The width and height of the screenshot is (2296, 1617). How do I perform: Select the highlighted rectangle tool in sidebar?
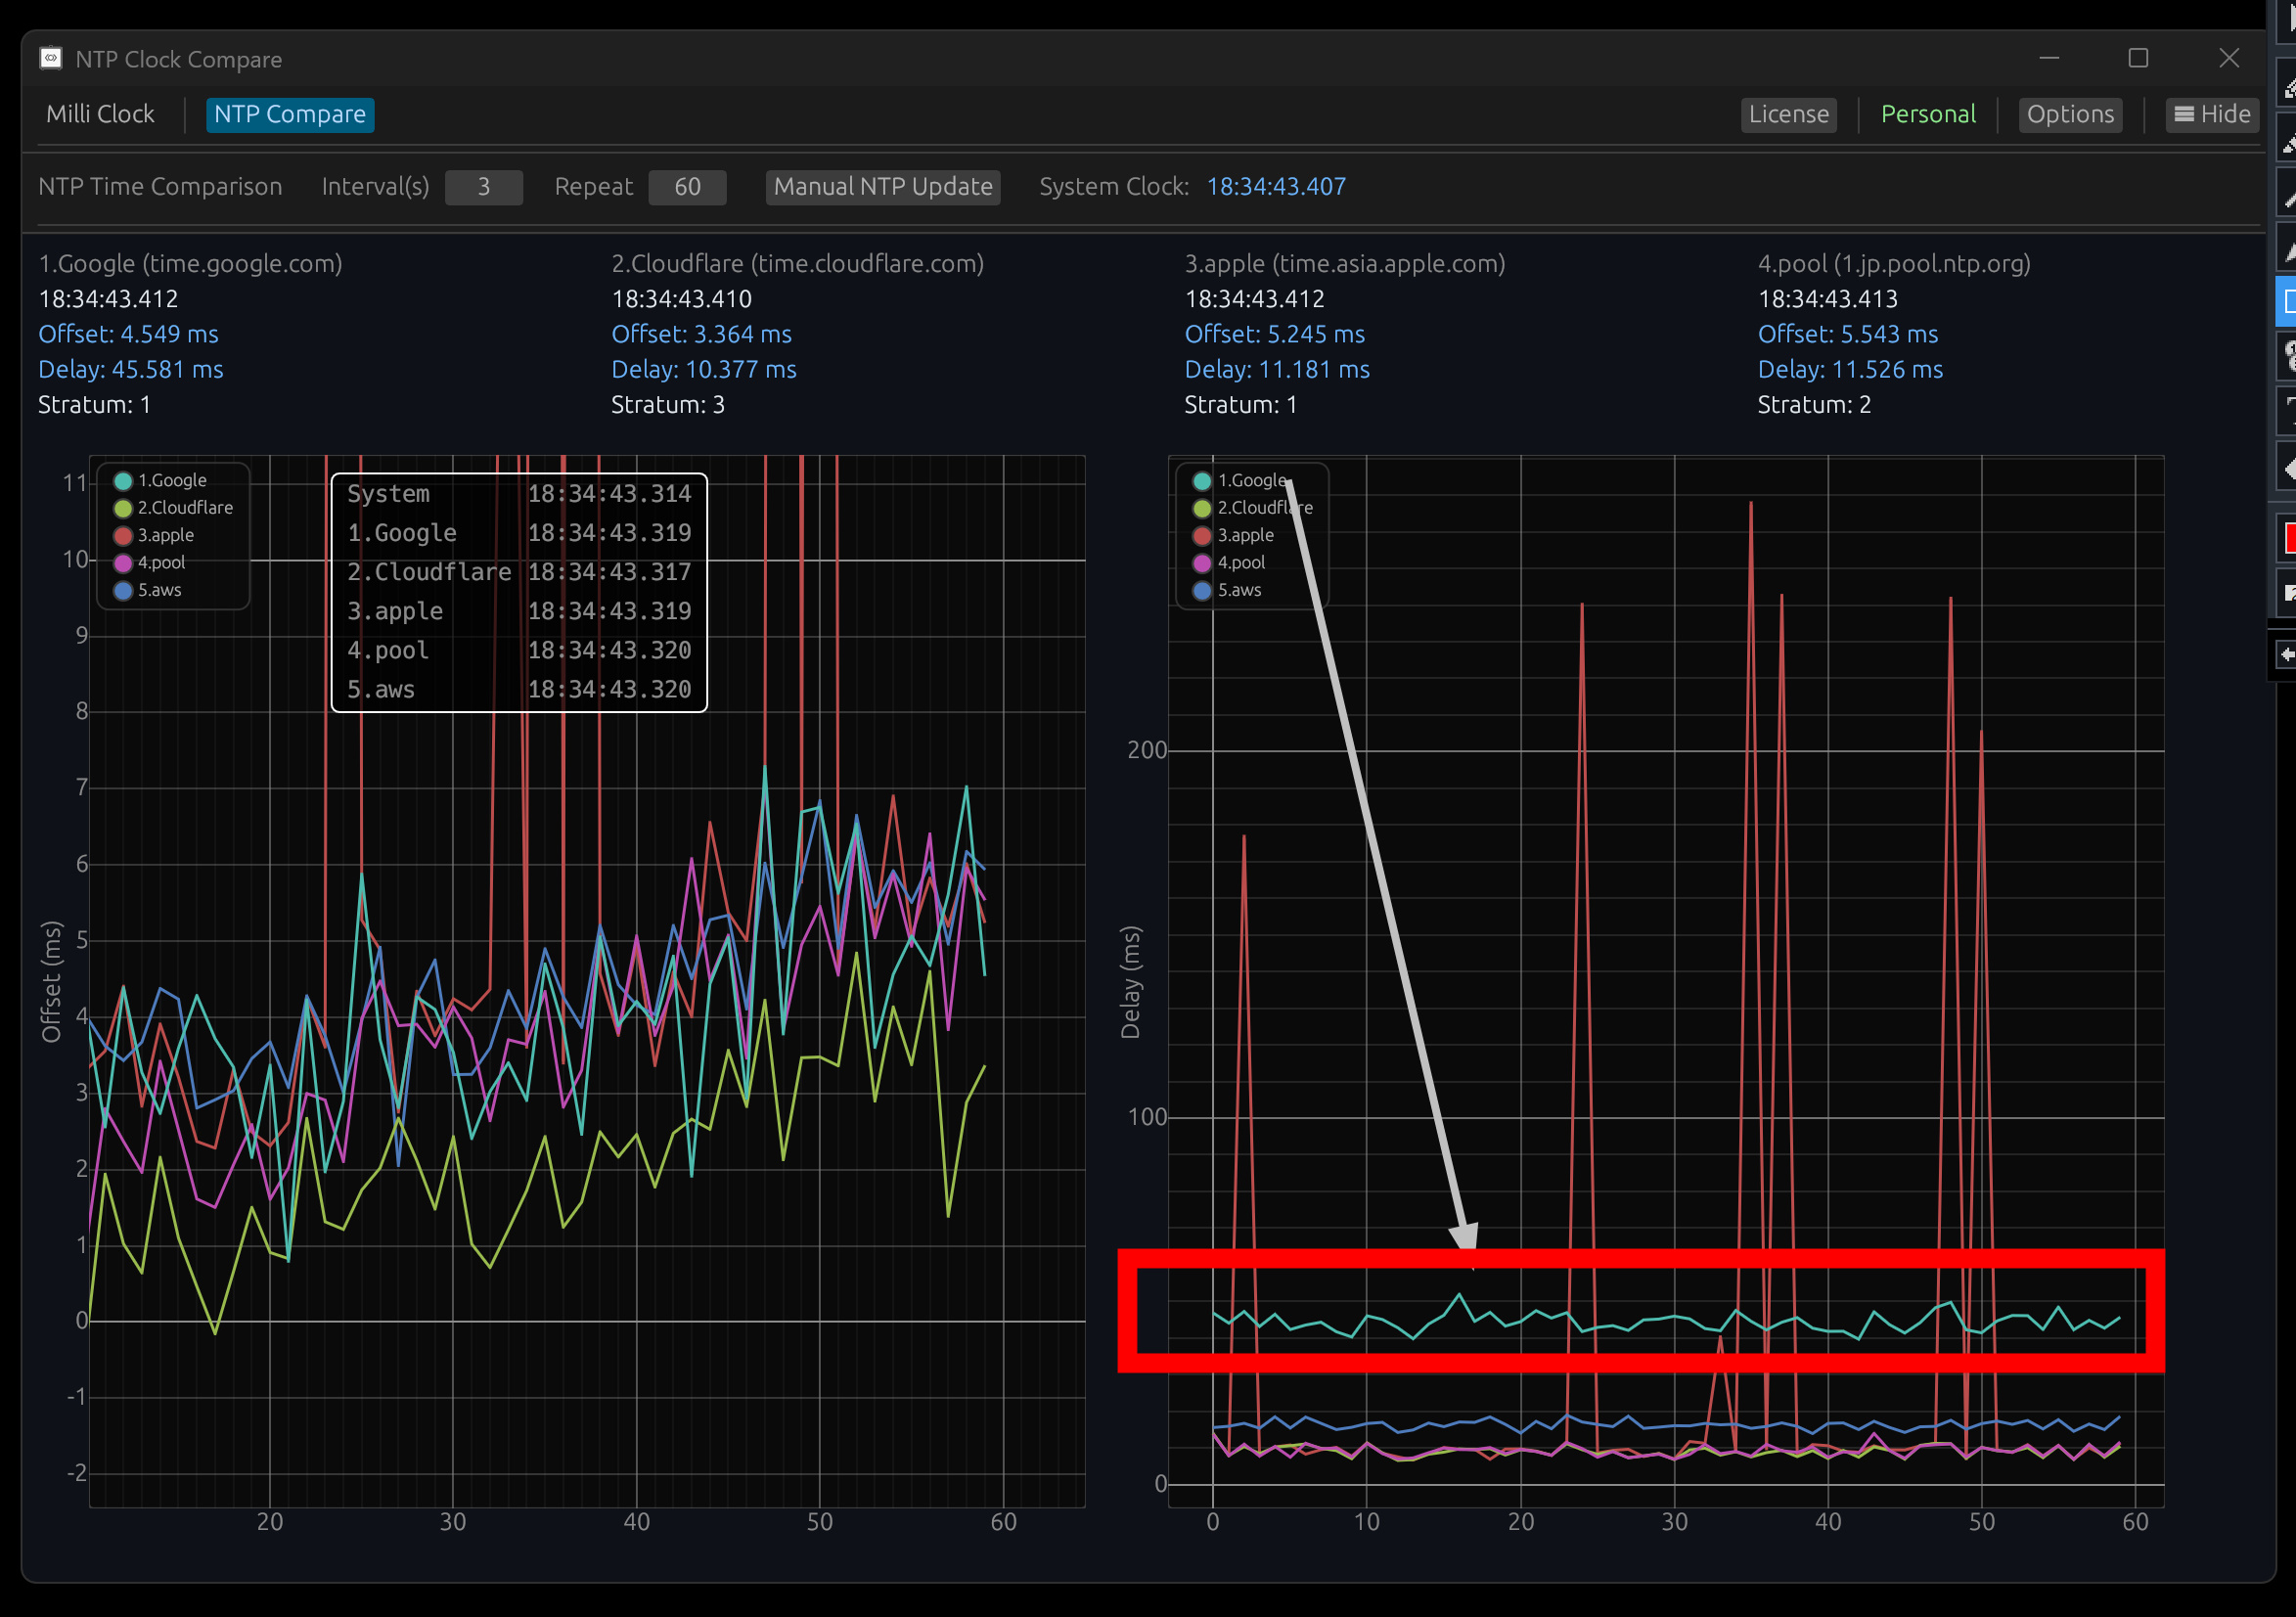(x=2287, y=301)
